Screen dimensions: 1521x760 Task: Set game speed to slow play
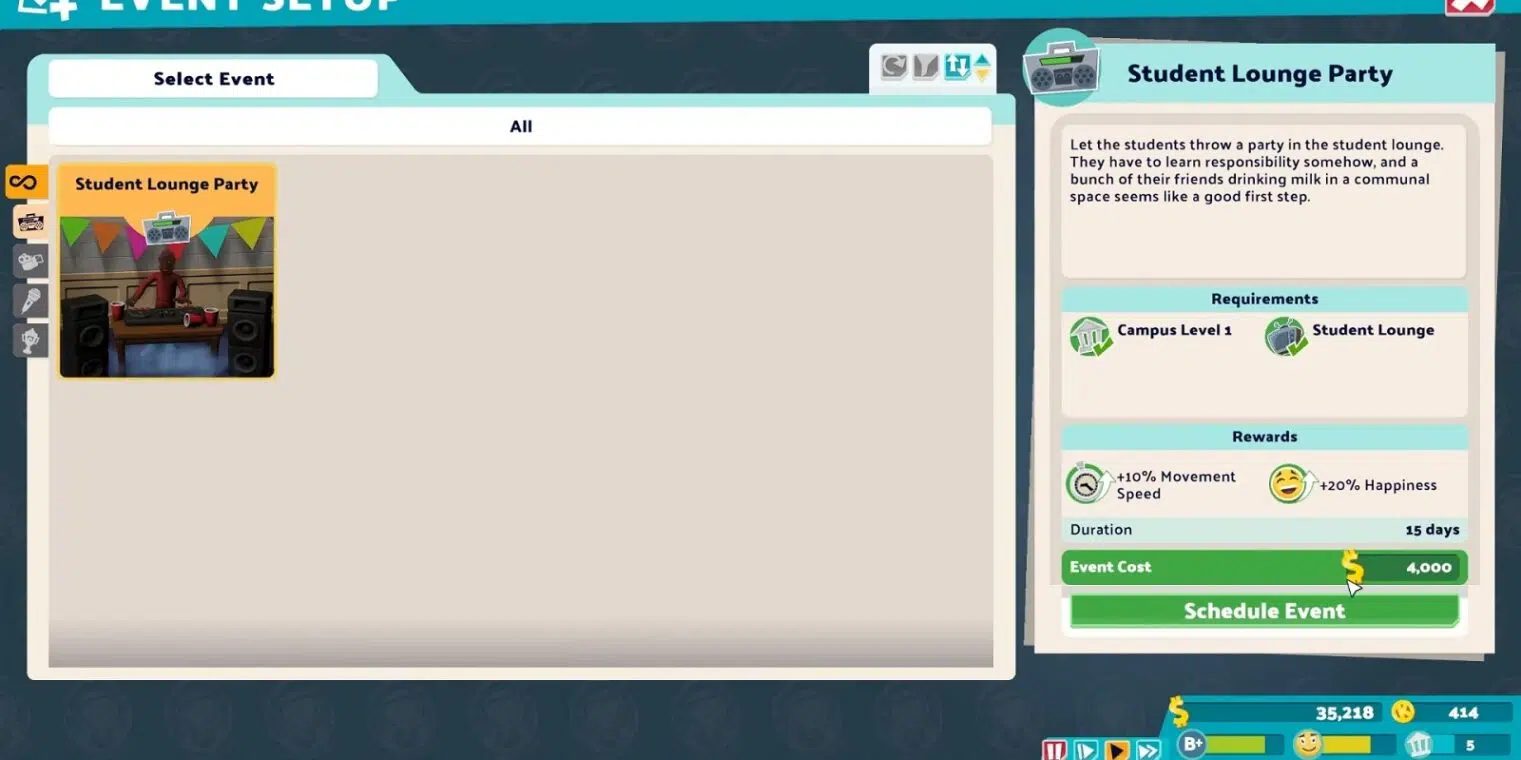pyautogui.click(x=1086, y=749)
